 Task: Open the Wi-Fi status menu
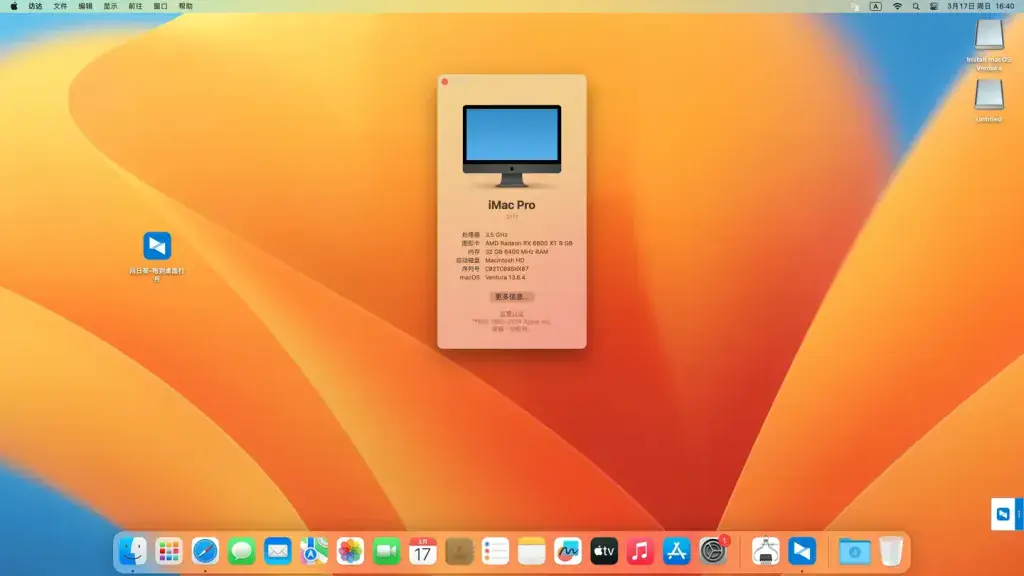pyautogui.click(x=897, y=6)
